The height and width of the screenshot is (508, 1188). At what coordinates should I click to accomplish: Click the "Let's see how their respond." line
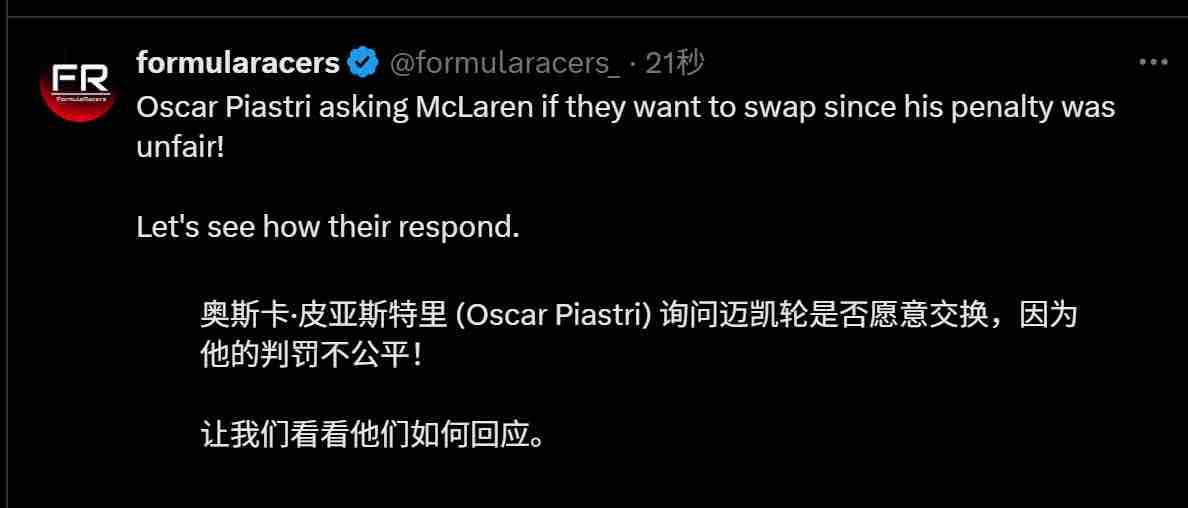tap(328, 227)
